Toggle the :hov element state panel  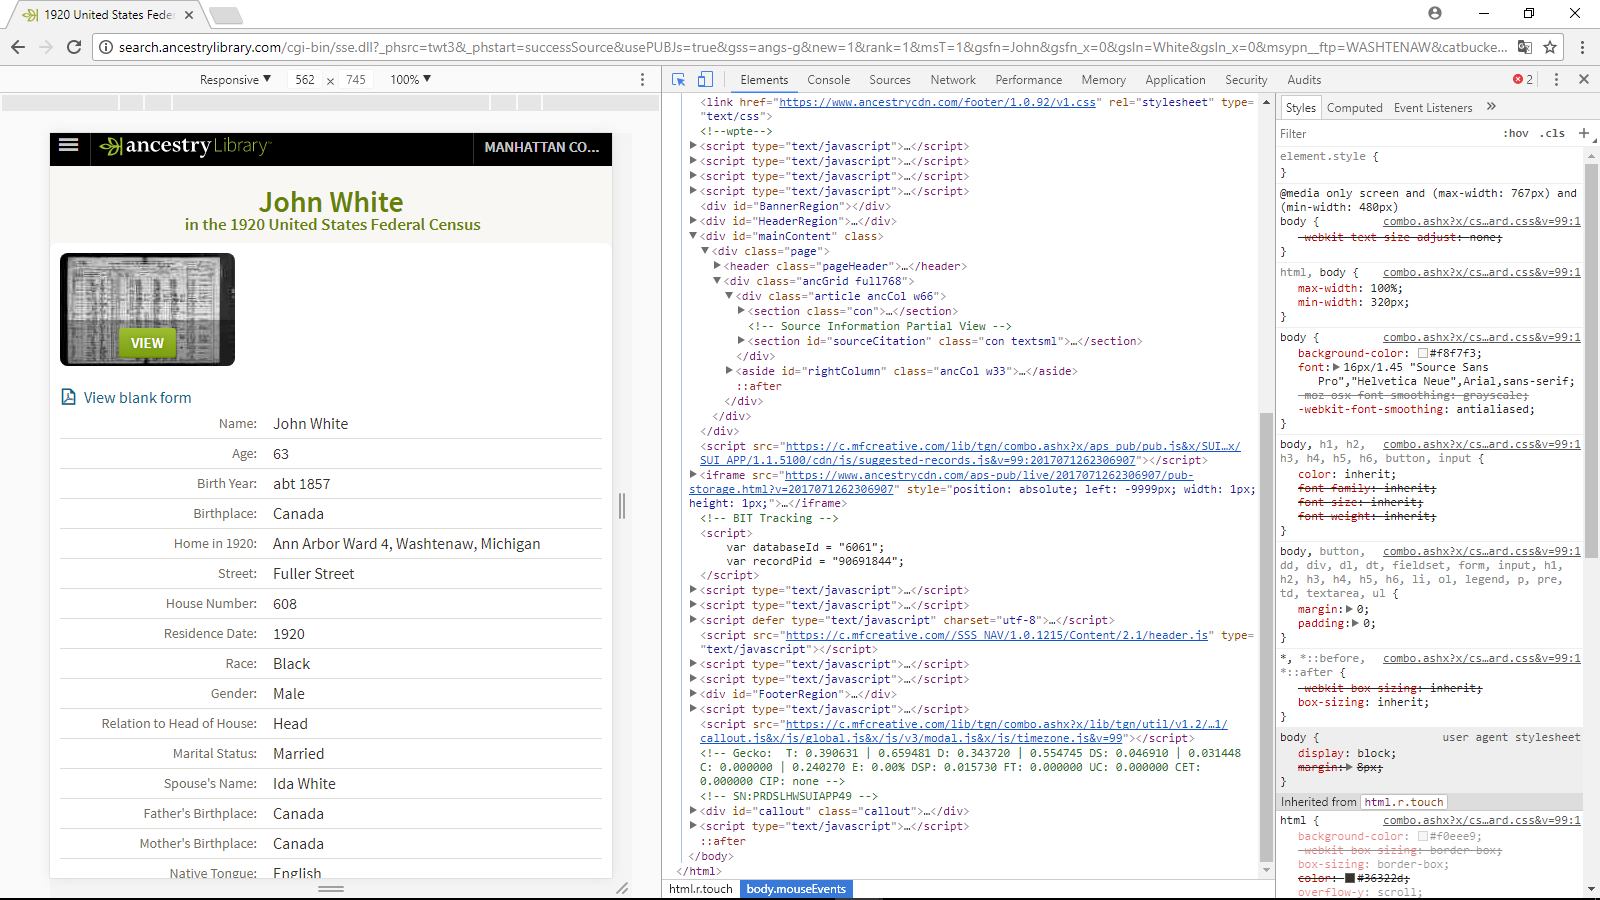[1515, 133]
